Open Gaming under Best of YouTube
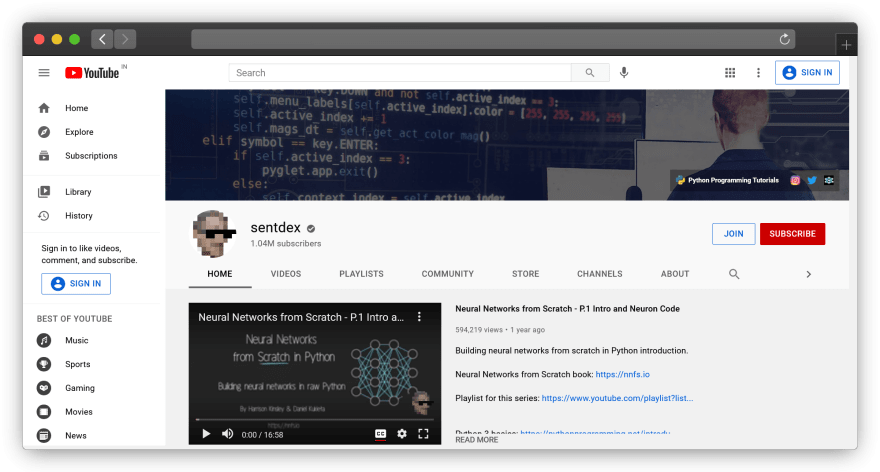 point(80,388)
